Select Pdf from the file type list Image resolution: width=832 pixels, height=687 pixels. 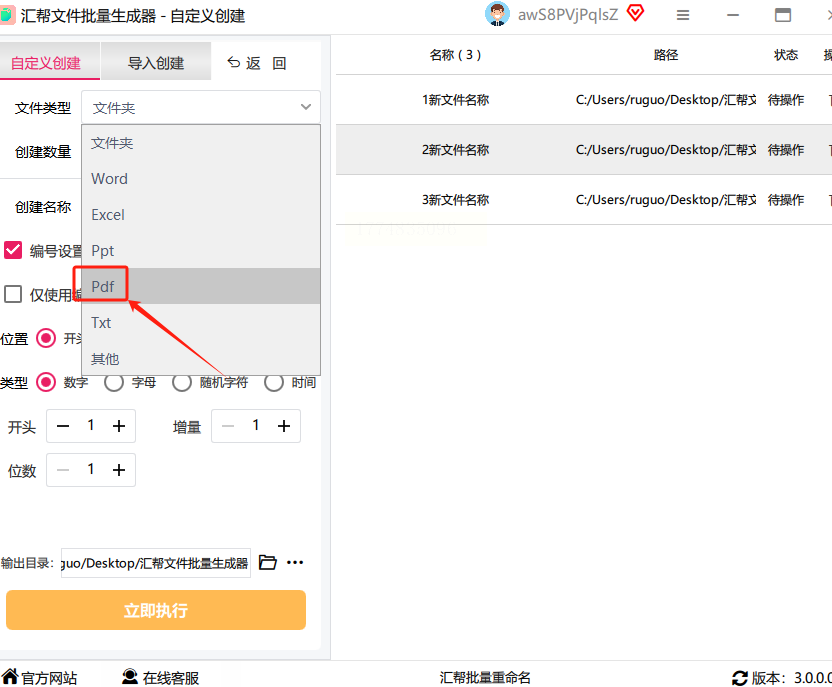point(201,286)
